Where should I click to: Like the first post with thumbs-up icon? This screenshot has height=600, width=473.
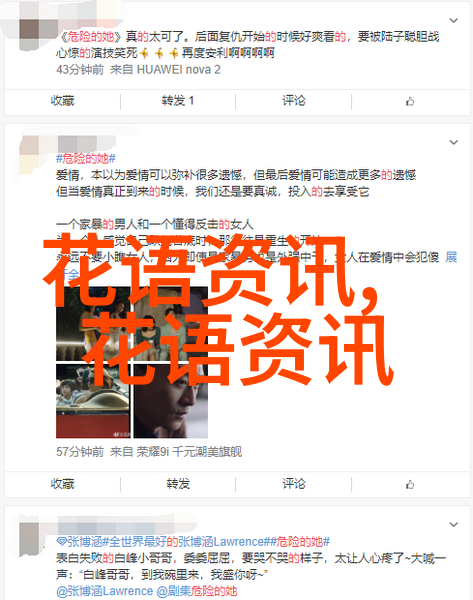(x=410, y=101)
